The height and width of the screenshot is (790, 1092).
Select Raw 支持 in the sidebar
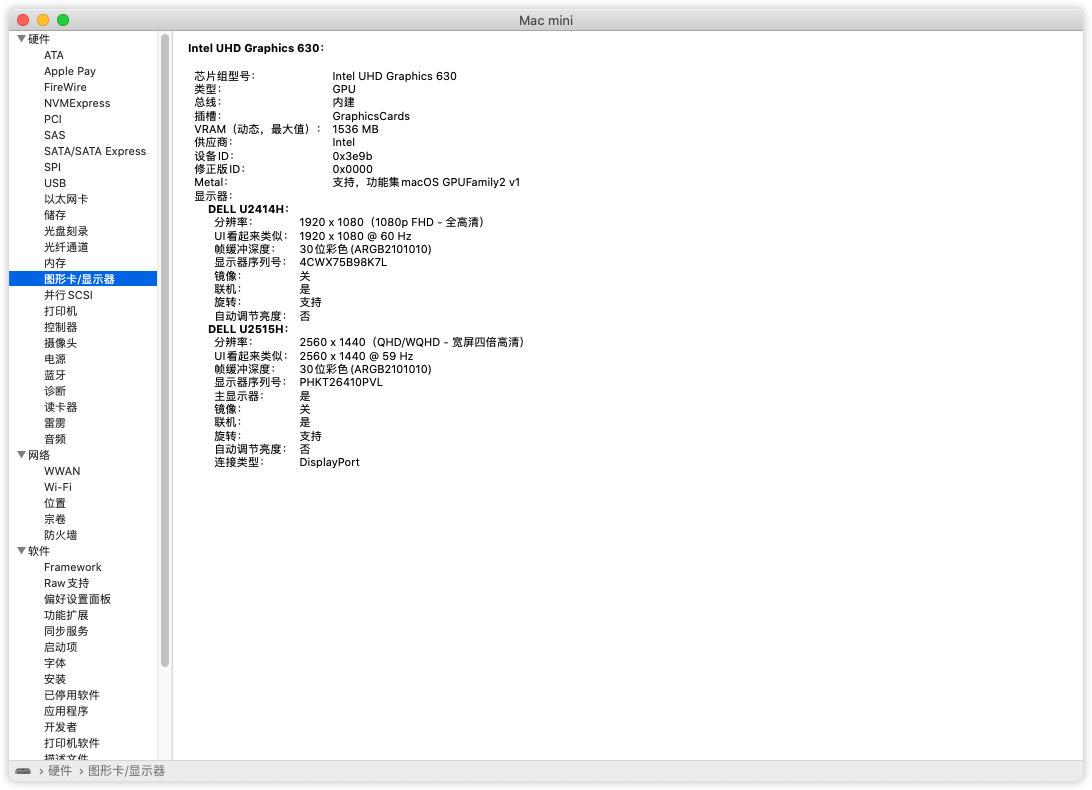tap(66, 584)
